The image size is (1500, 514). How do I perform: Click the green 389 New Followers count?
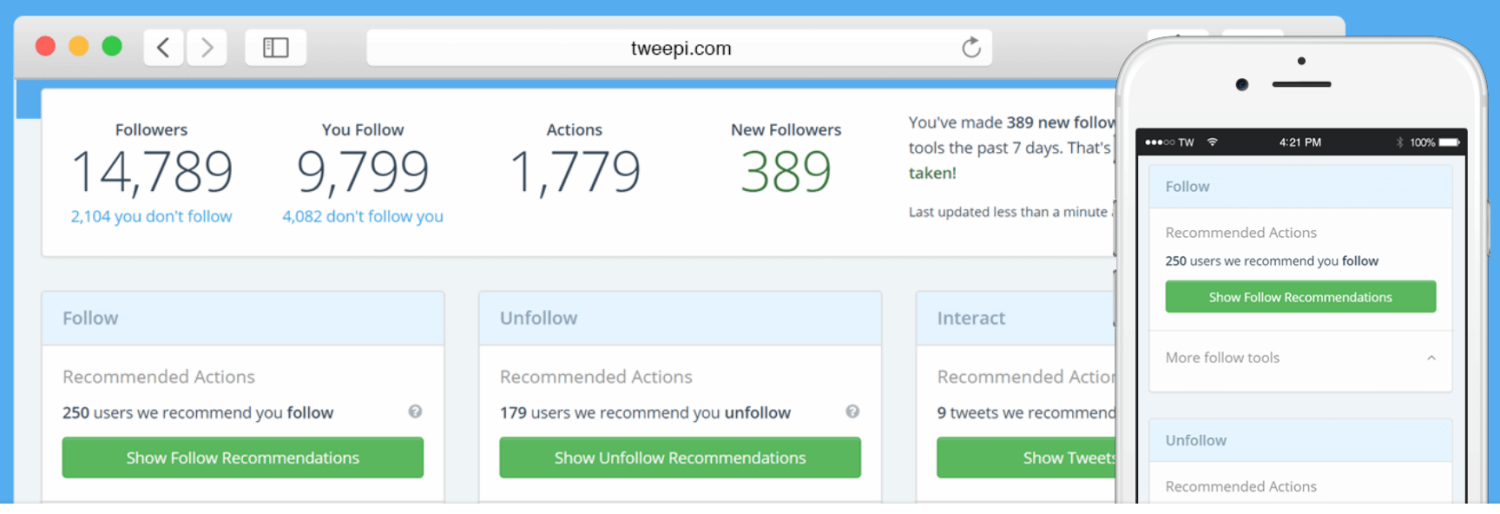tap(786, 173)
